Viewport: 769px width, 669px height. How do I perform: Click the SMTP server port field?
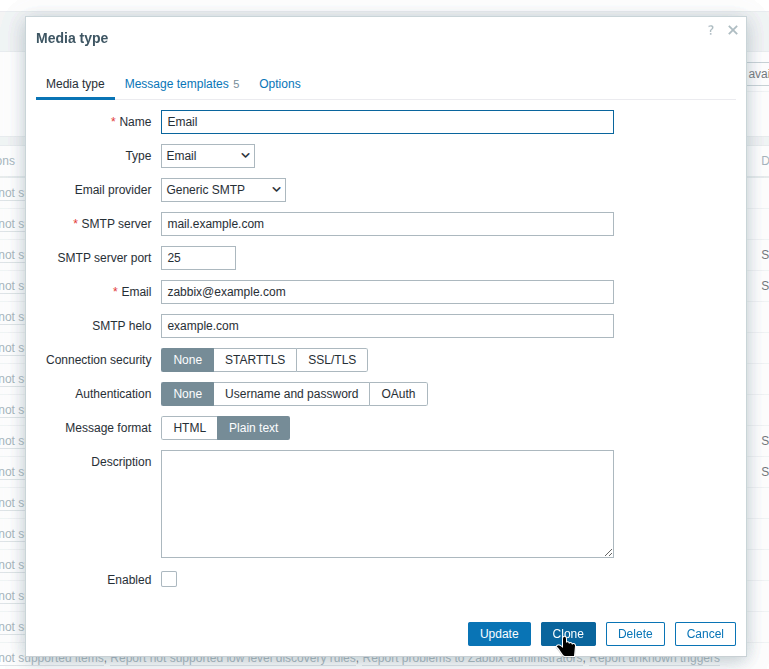[x=198, y=258]
